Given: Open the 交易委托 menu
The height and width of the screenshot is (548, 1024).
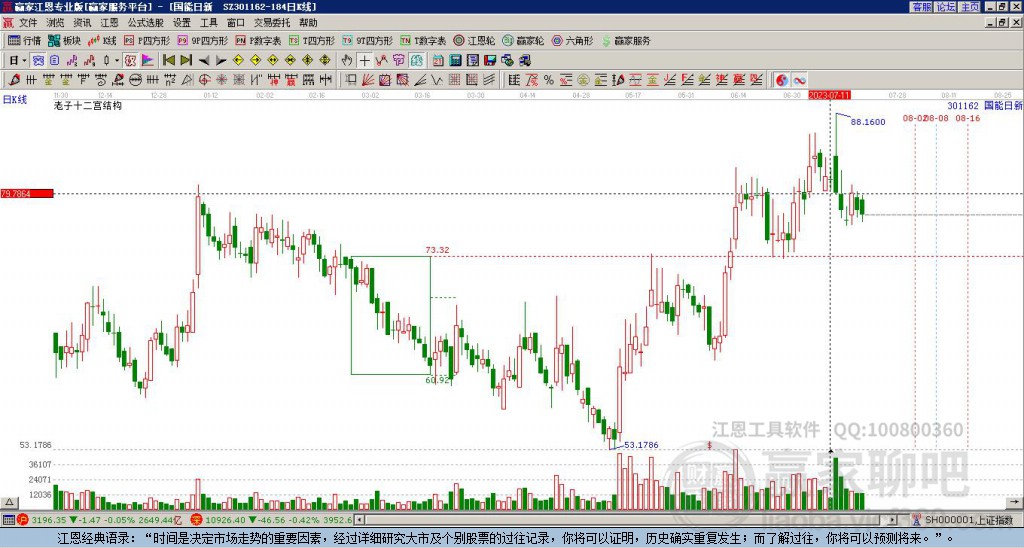Looking at the screenshot, I should pyautogui.click(x=272, y=23).
